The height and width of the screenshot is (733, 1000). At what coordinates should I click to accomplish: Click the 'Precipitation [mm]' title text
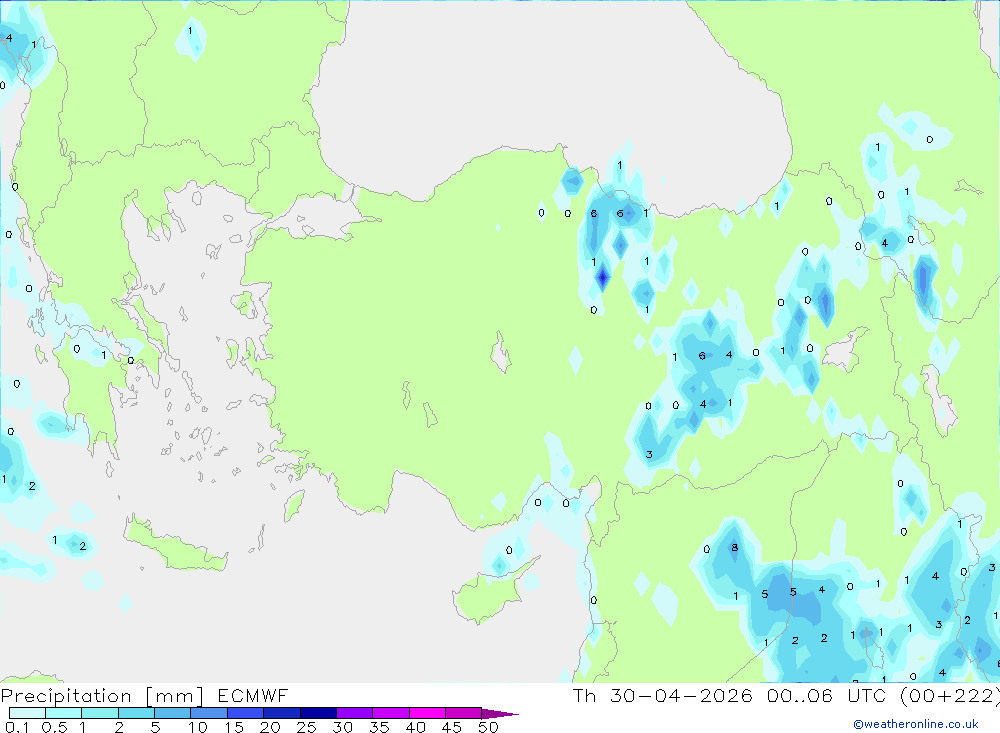point(102,696)
